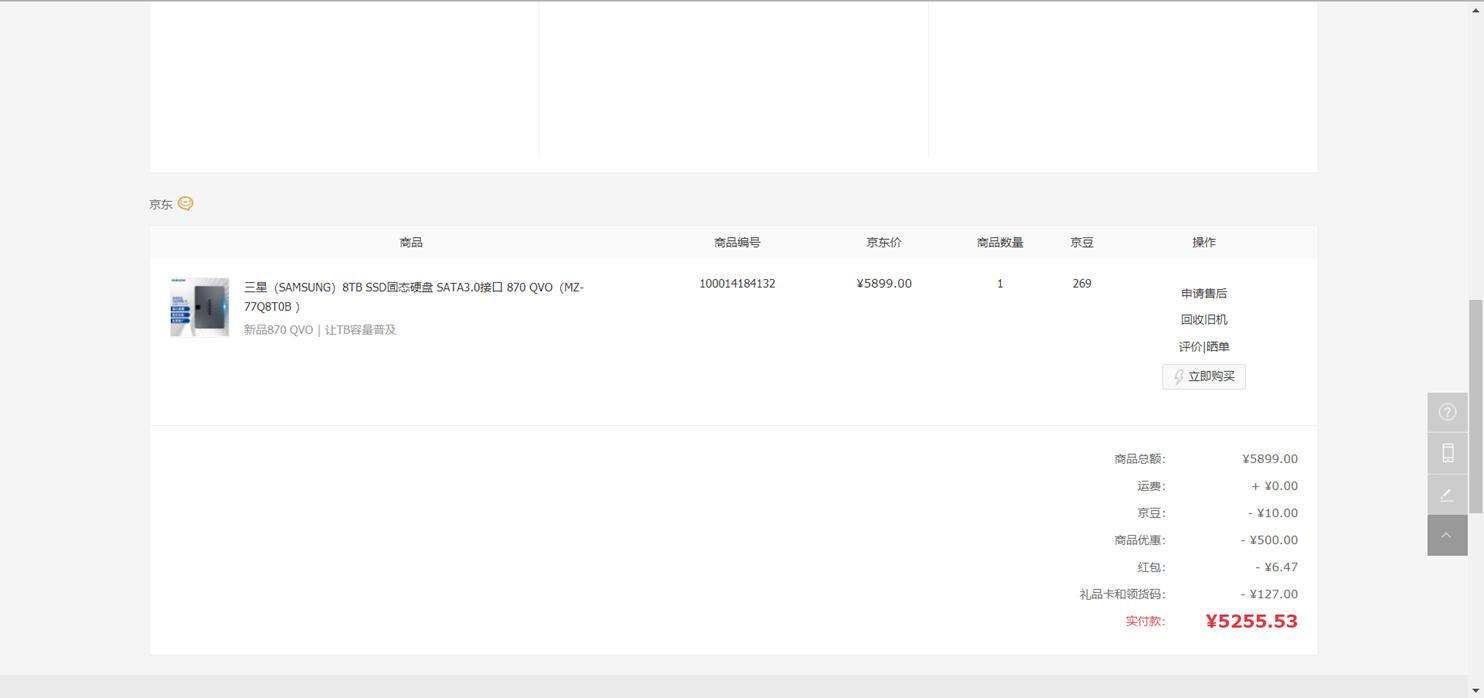Click the Samsung SSD product thumbnail
The image size is (1484, 698).
[199, 307]
